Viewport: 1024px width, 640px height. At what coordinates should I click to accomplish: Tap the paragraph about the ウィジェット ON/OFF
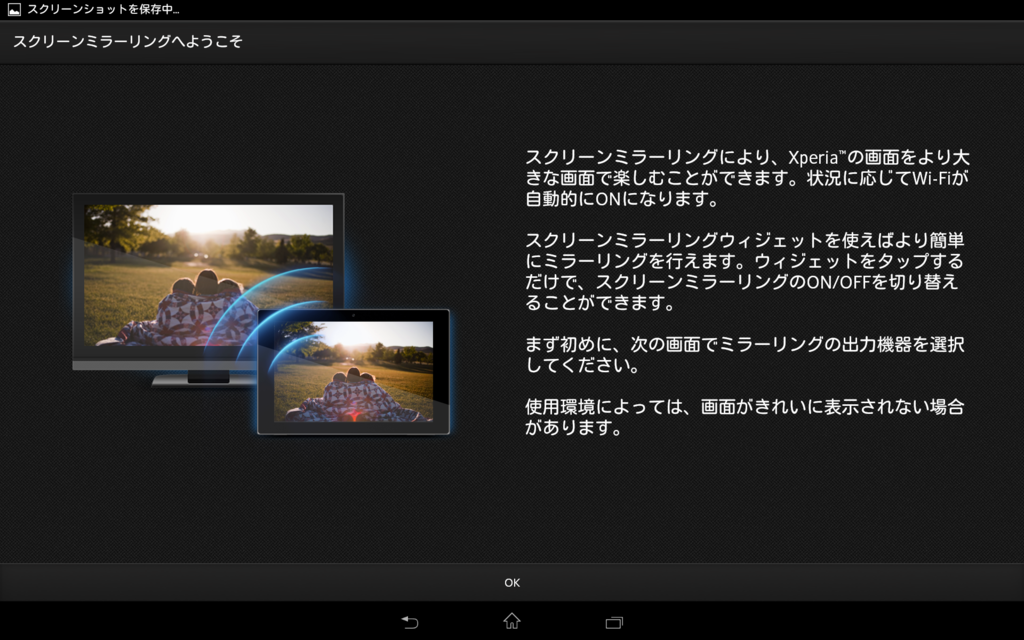coord(744,271)
